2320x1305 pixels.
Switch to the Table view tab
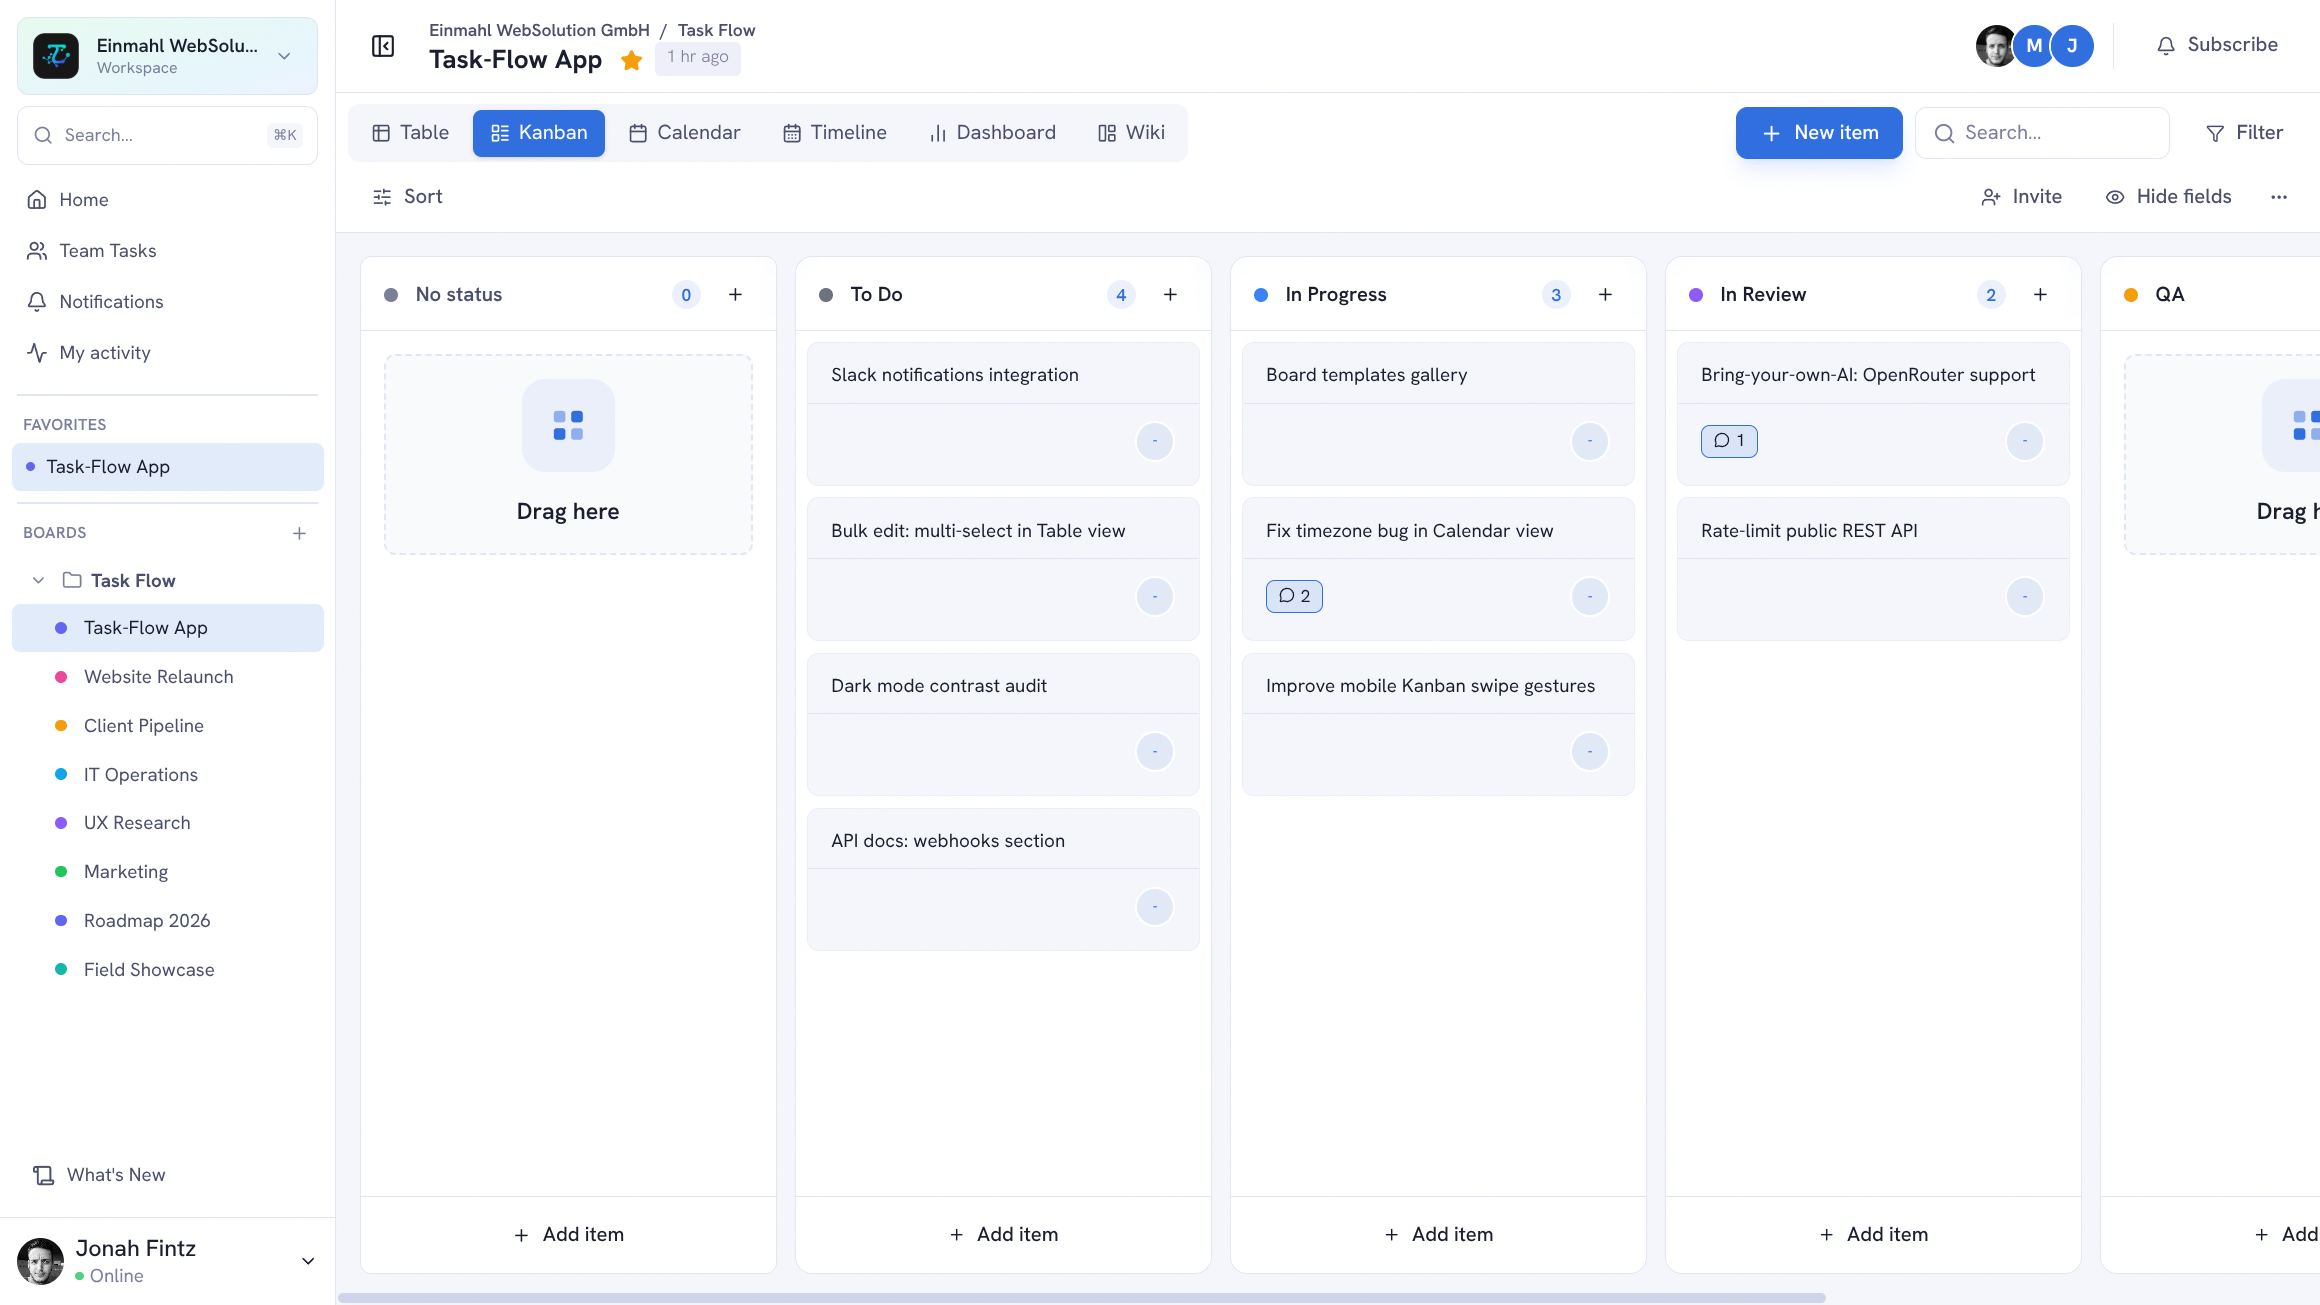pyautogui.click(x=410, y=133)
